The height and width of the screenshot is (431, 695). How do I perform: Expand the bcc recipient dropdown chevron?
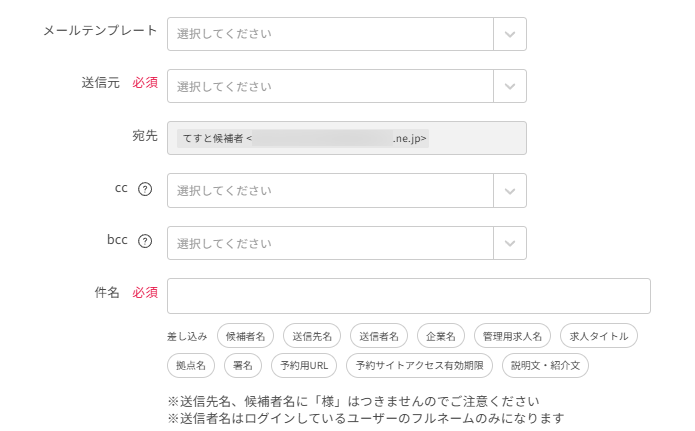click(x=510, y=242)
